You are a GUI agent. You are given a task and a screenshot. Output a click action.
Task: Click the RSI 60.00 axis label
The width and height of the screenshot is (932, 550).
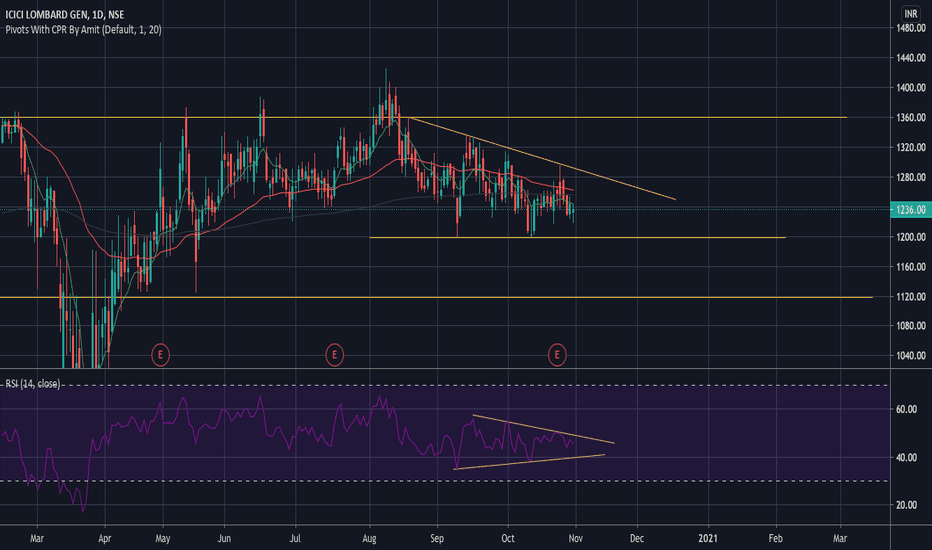coord(906,409)
